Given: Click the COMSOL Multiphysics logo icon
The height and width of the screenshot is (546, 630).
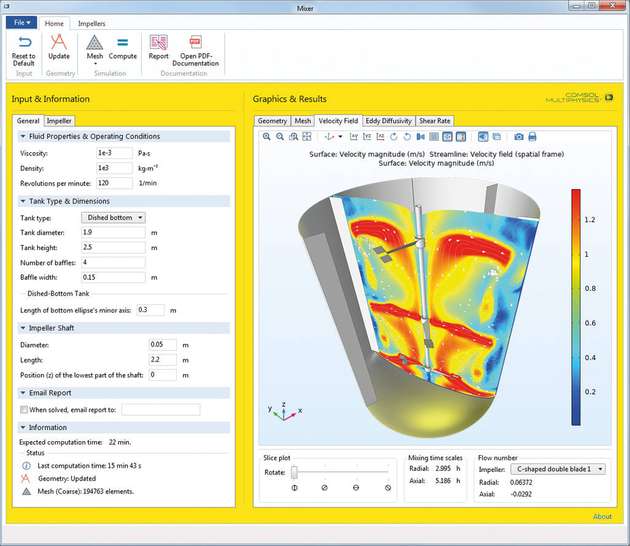Looking at the screenshot, I should click(x=609, y=97).
